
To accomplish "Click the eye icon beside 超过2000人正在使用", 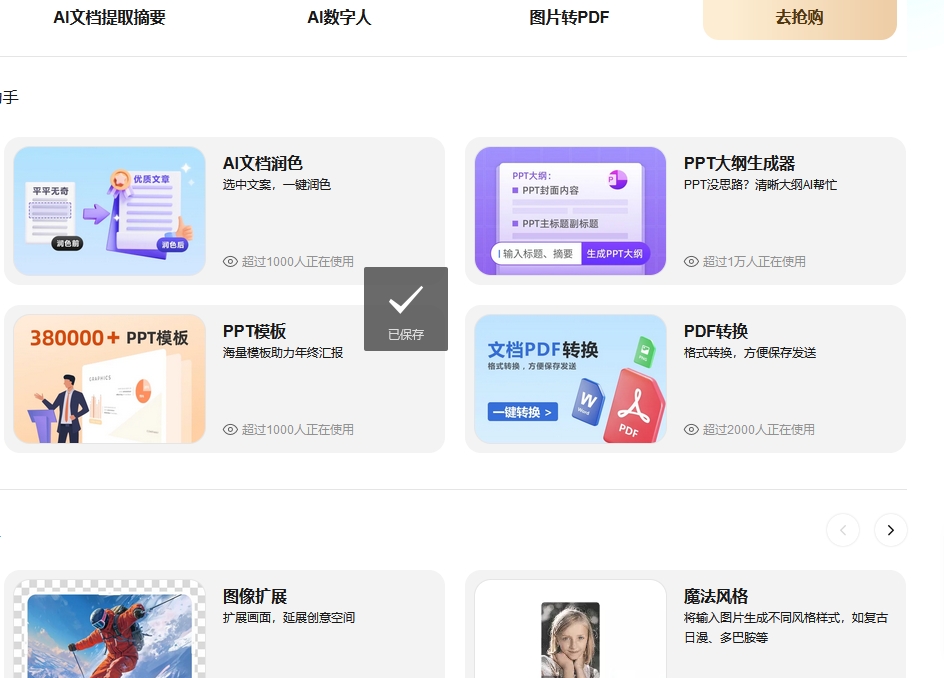I will pos(691,429).
